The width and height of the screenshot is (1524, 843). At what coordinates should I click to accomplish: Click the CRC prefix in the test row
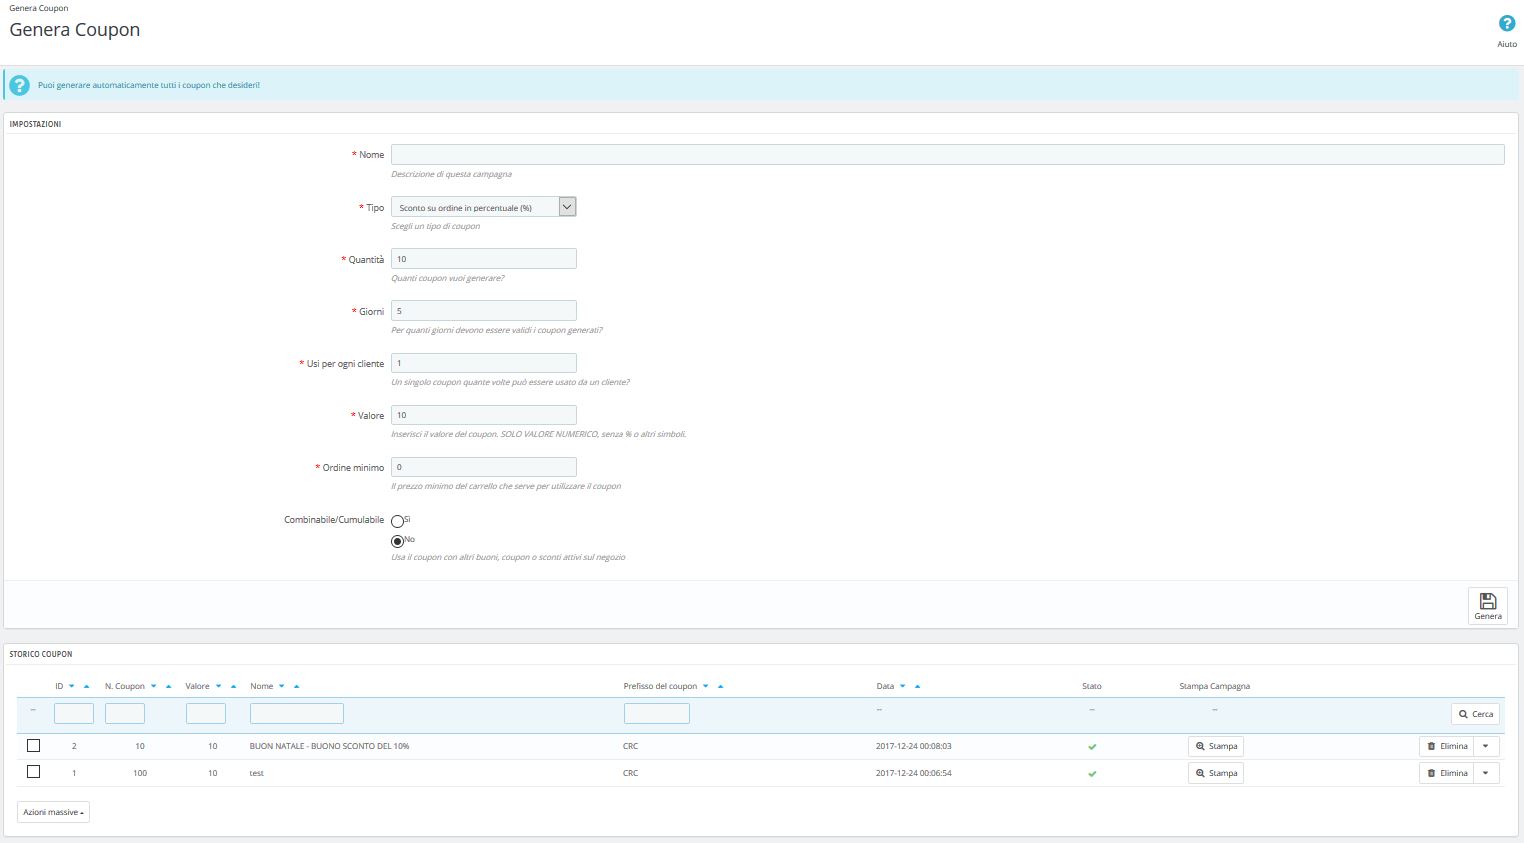[x=630, y=773]
